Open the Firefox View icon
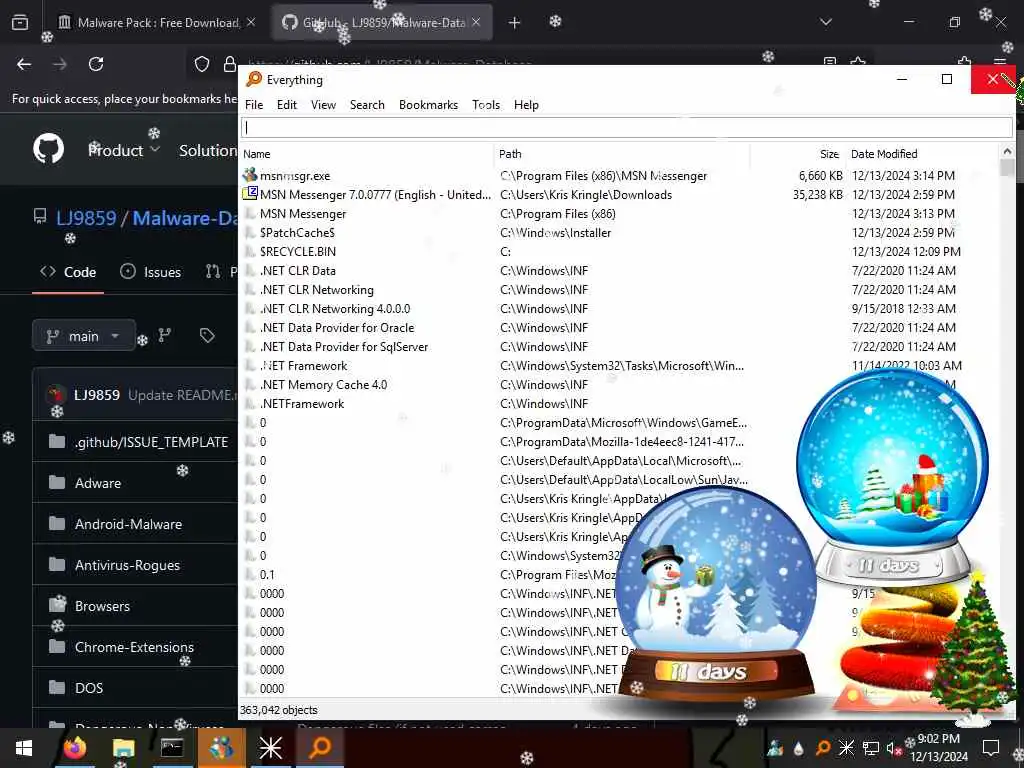The image size is (1024, 768). tap(20, 23)
